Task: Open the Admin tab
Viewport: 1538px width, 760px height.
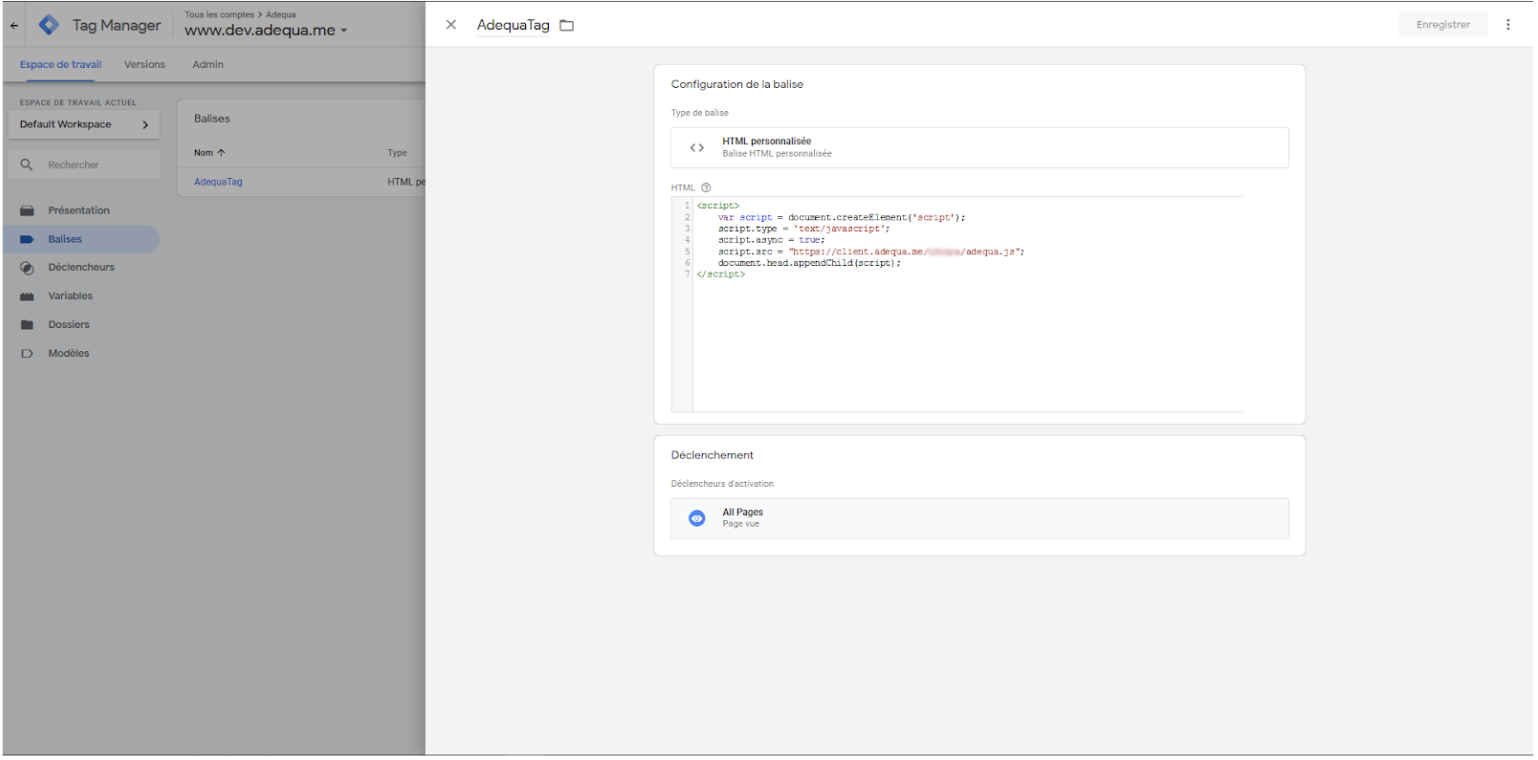Action: [x=208, y=64]
